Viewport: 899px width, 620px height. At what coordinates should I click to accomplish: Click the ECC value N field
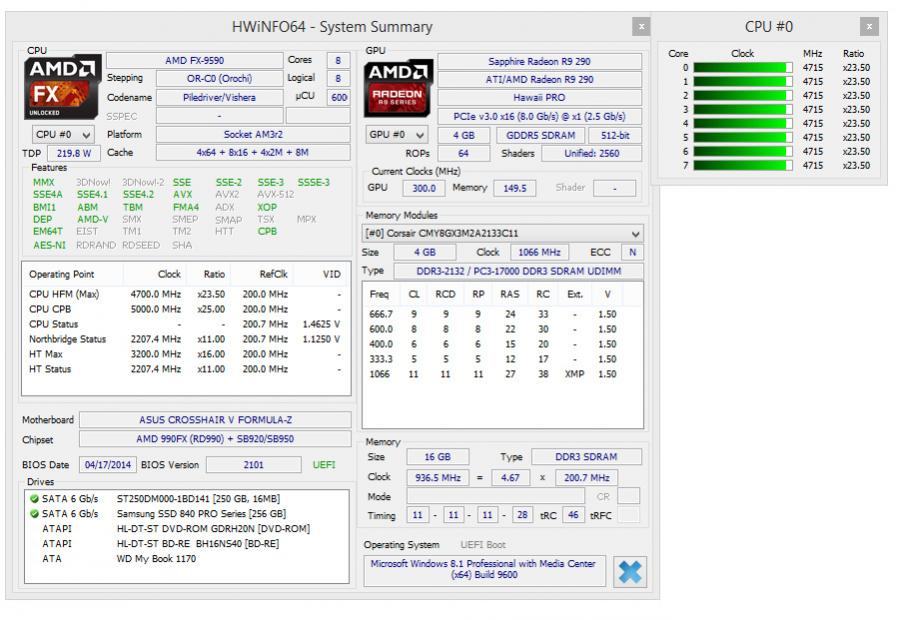pyautogui.click(x=632, y=252)
